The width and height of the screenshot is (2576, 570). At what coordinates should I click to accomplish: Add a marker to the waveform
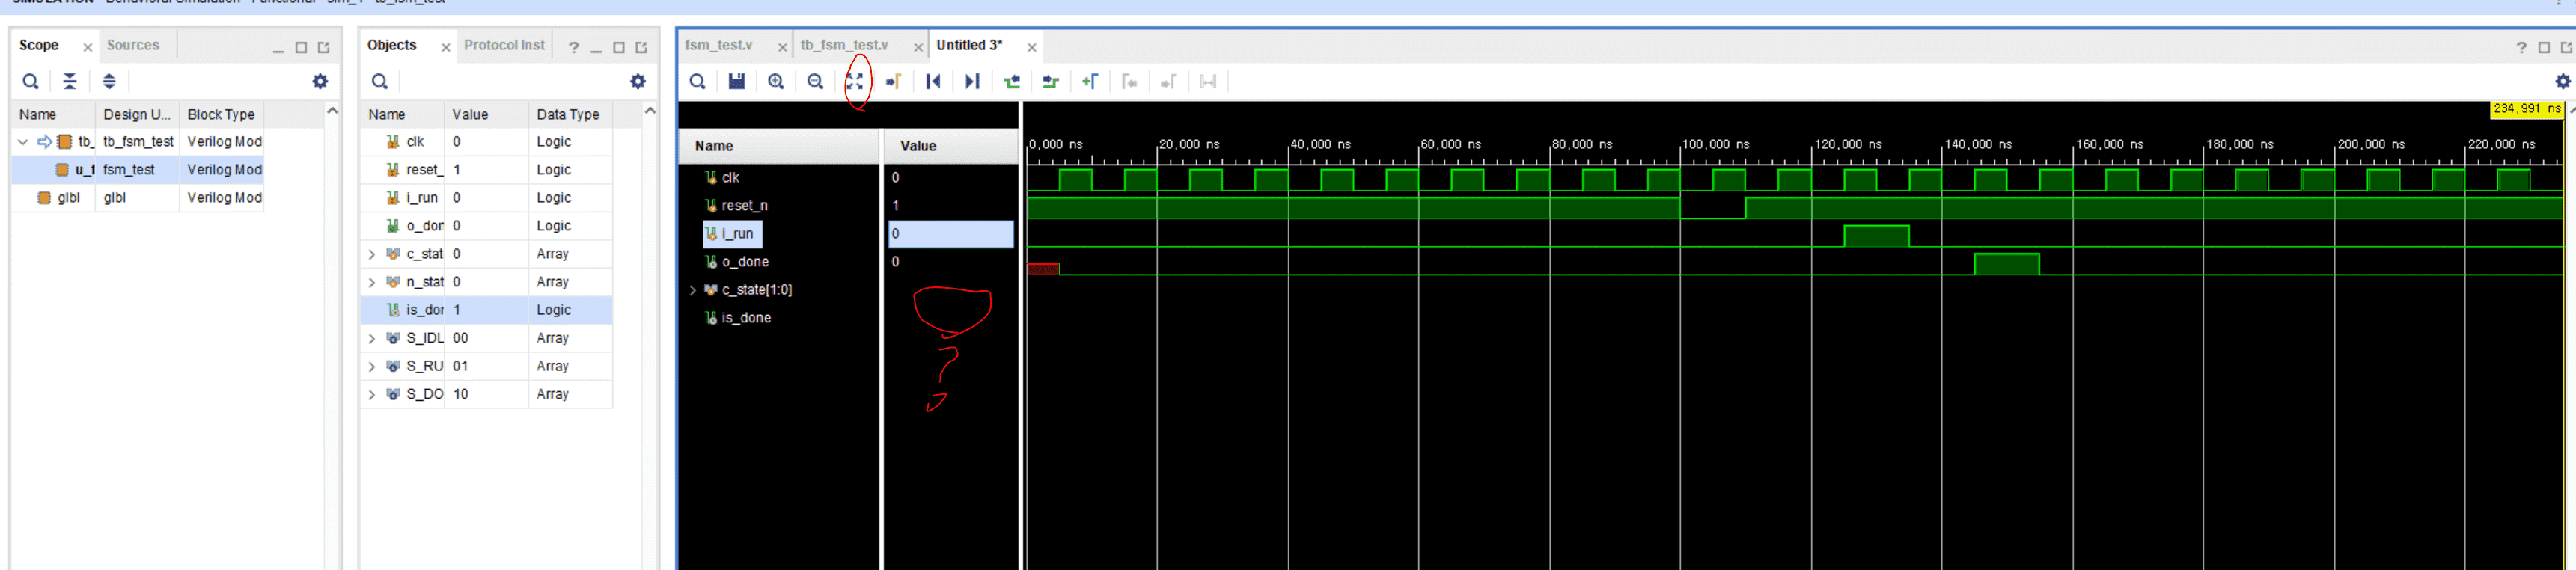tap(1090, 81)
